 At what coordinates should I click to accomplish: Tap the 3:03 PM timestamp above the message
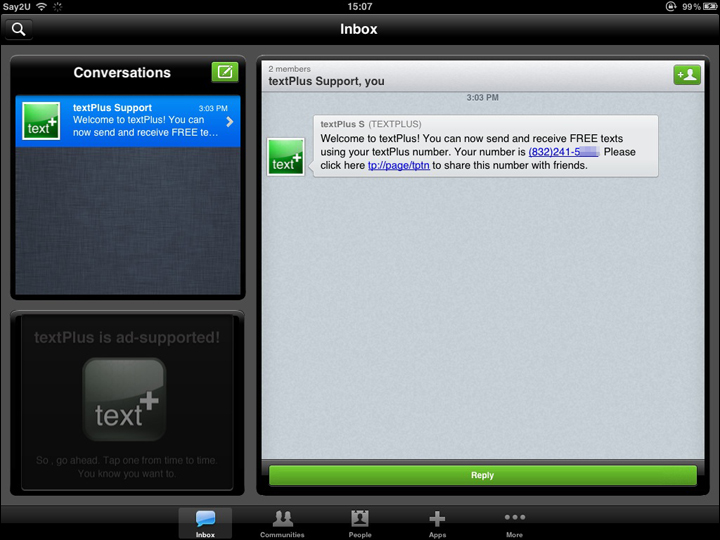[483, 97]
